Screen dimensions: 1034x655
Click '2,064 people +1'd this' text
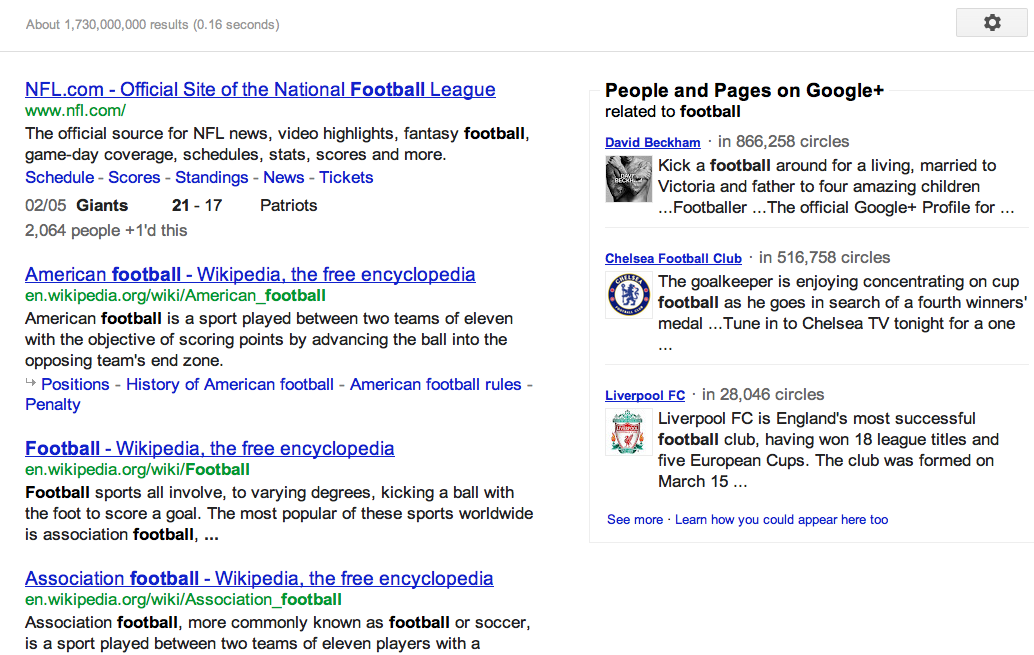tap(106, 230)
